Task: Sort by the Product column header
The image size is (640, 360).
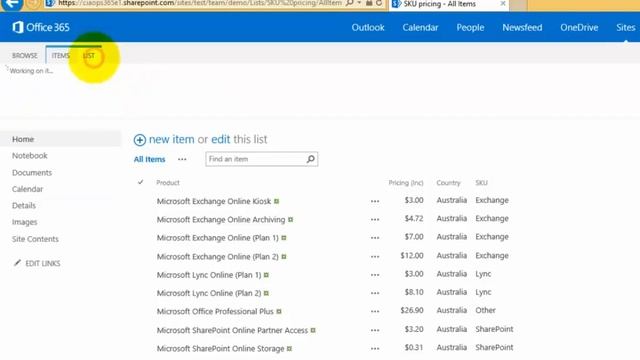Action: pos(168,182)
